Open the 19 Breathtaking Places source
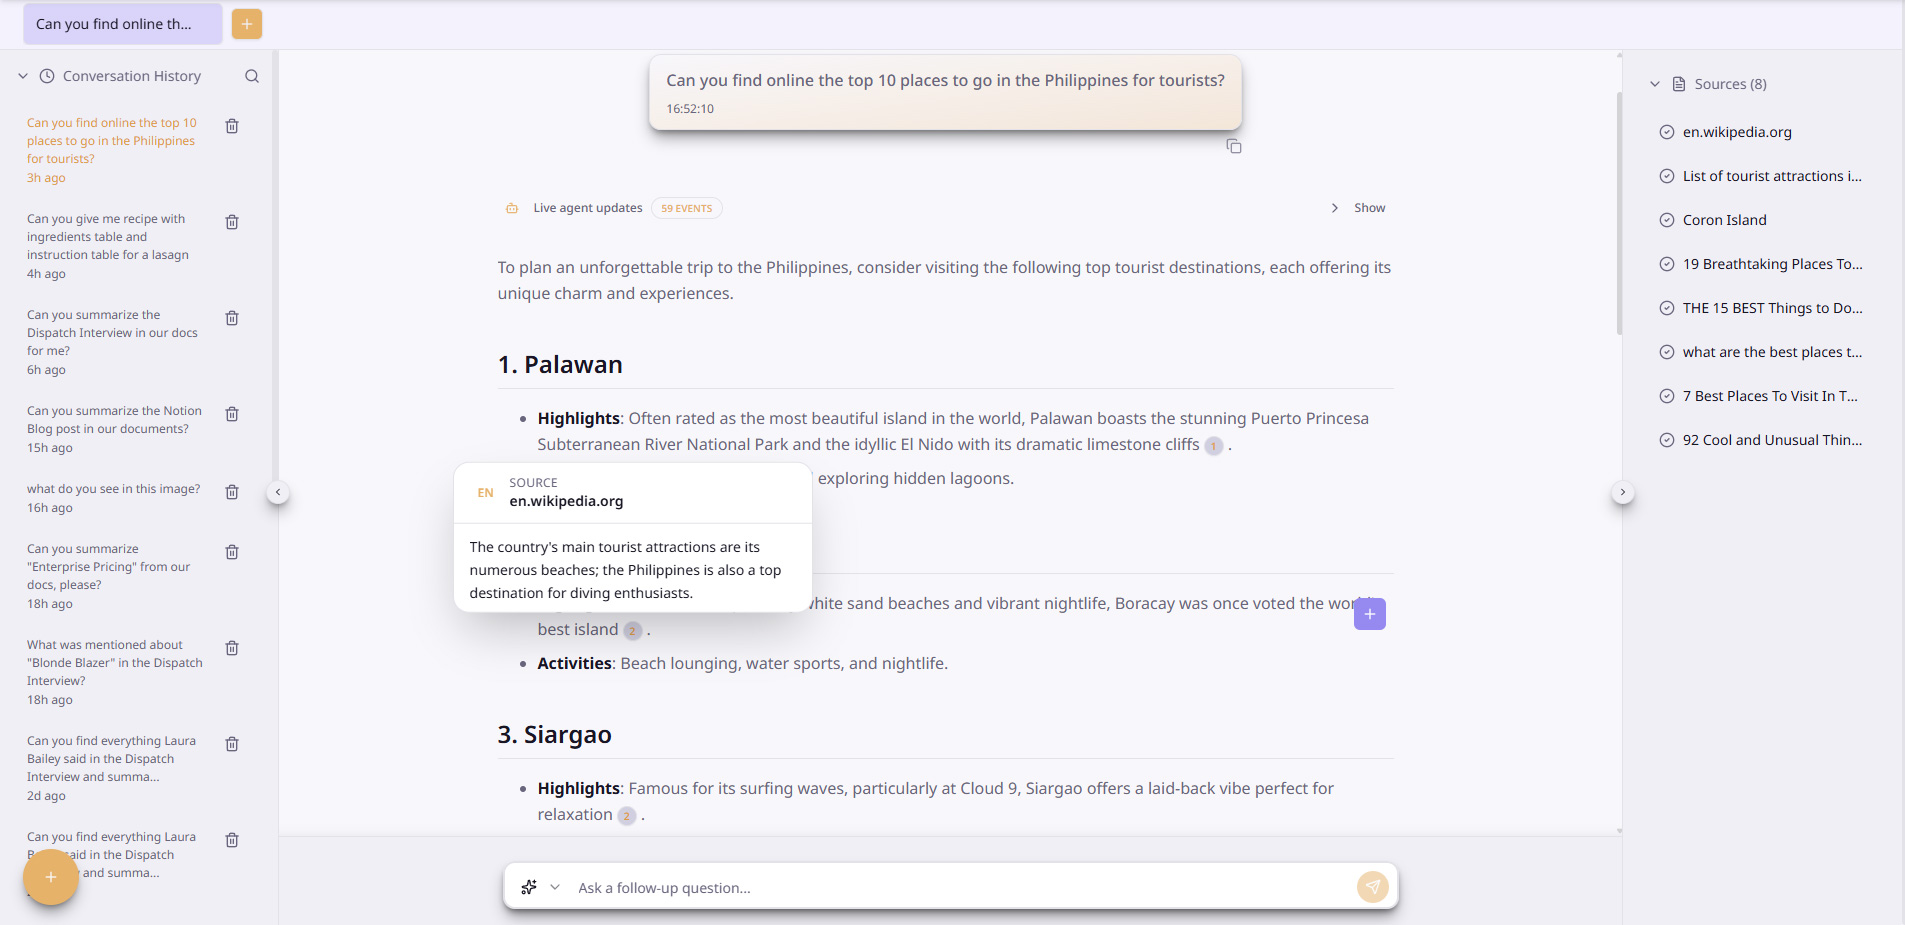The width and height of the screenshot is (1905, 925). (x=1771, y=264)
